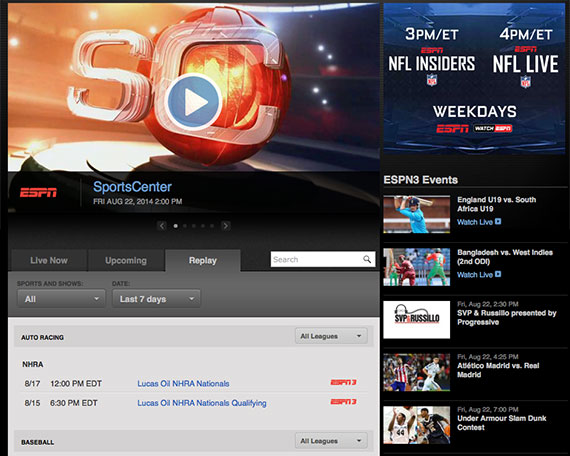
Task: Click Watch Live for England U19 match
Action: point(475,222)
